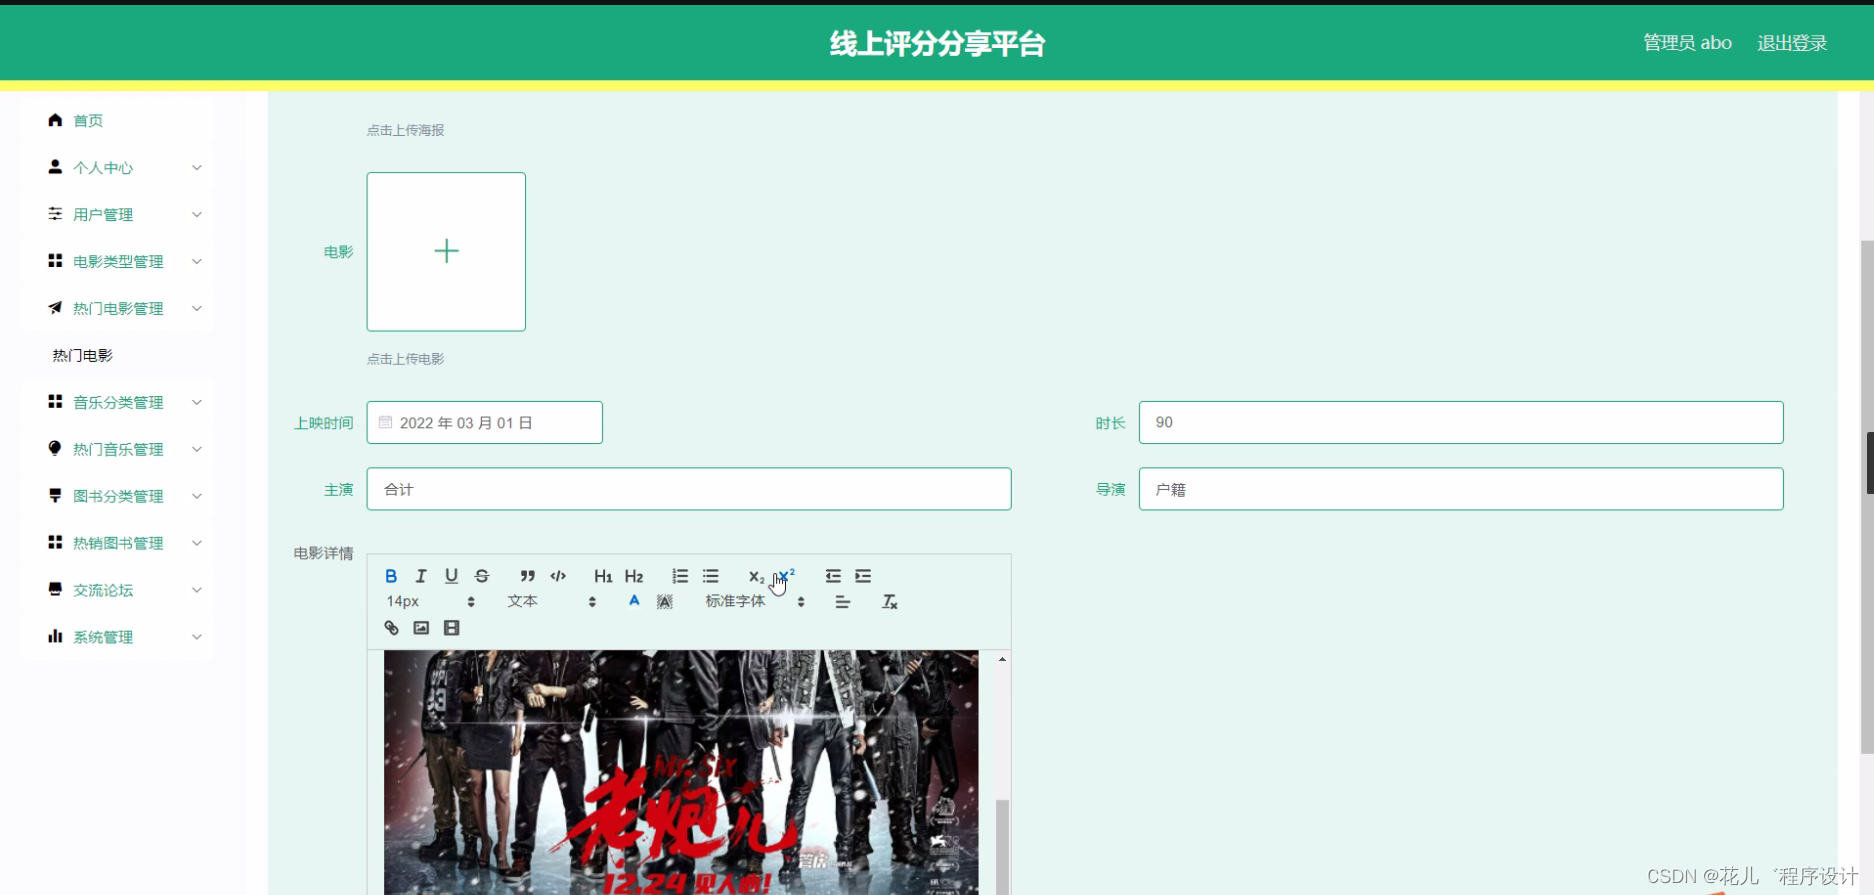Toggle italic formatting in the editor
The height and width of the screenshot is (895, 1874).
pyautogui.click(x=421, y=576)
